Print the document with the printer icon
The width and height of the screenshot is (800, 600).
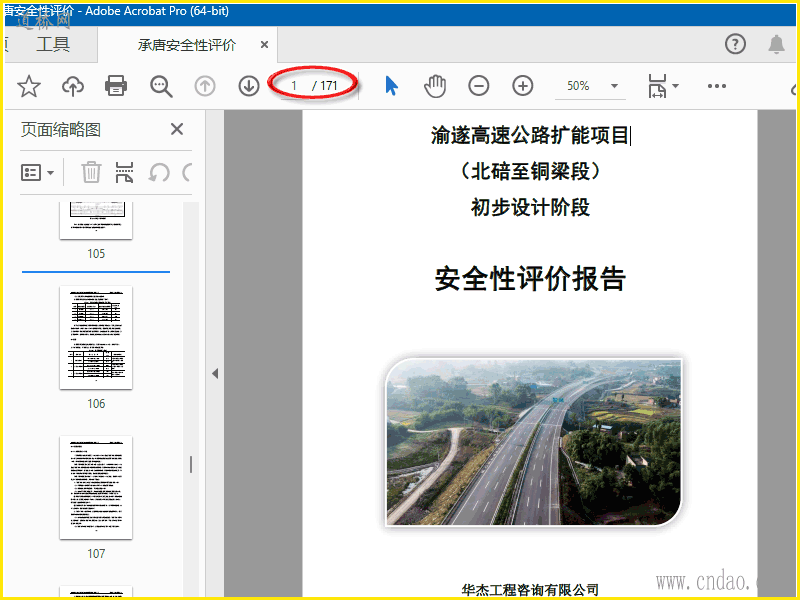click(x=116, y=86)
